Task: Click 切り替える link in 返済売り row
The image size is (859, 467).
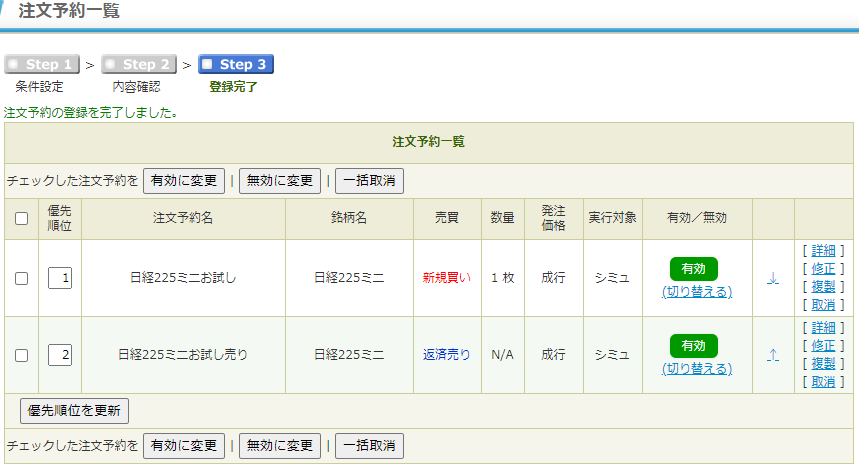Action: [x=697, y=369]
